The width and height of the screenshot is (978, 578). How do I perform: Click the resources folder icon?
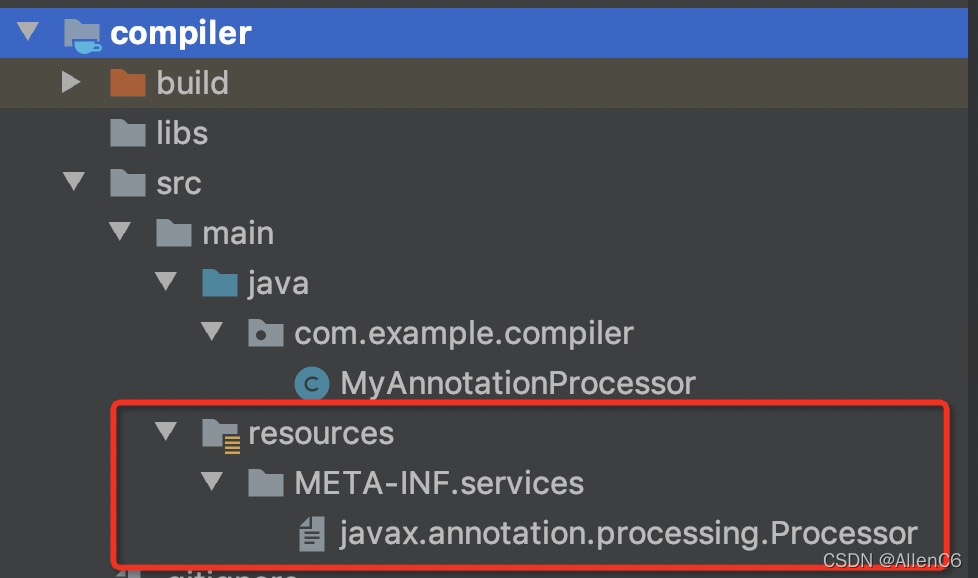221,436
